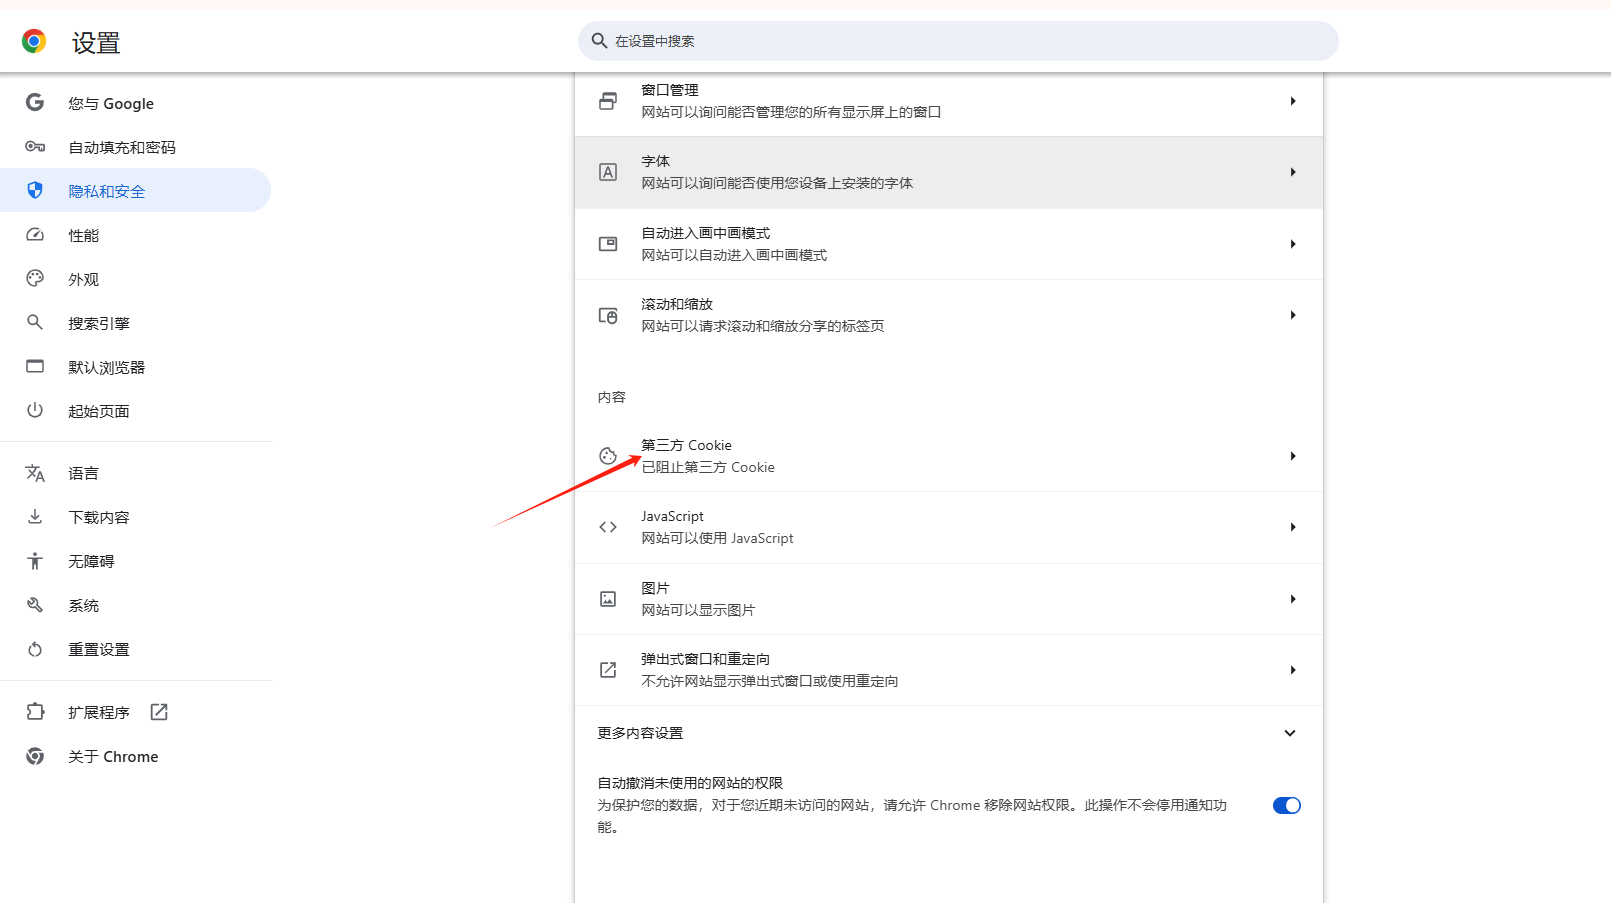The height and width of the screenshot is (903, 1611).
Task: Click the reset icon beside 重置设置
Action: pos(35,649)
